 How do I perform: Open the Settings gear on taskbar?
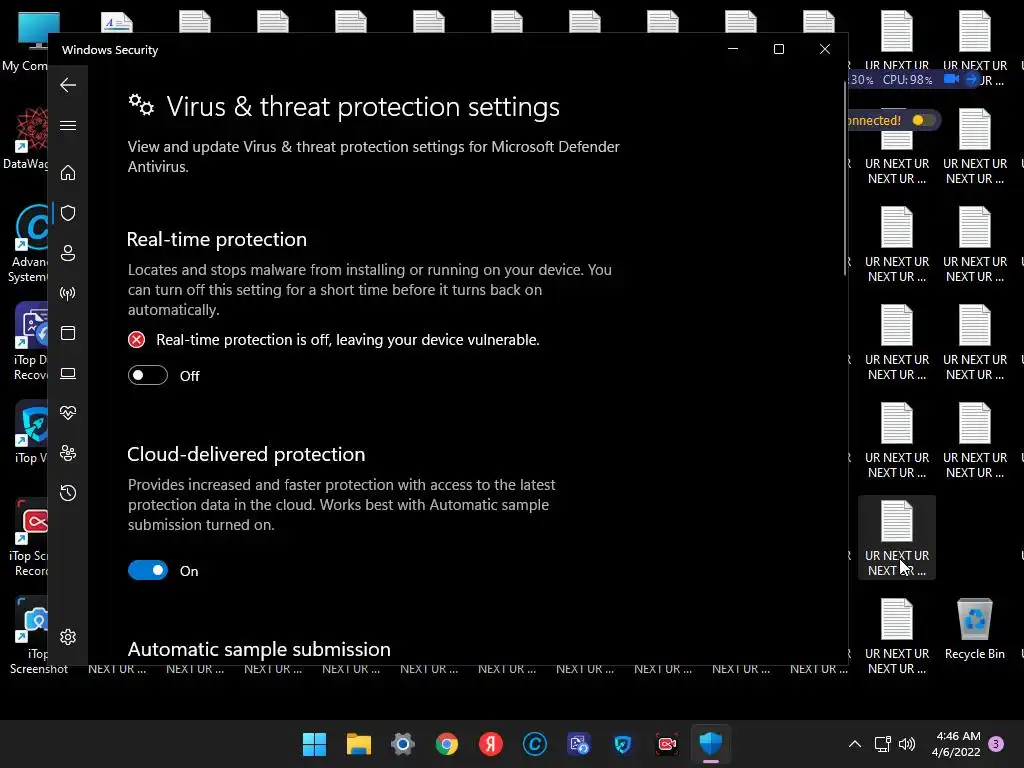point(403,744)
